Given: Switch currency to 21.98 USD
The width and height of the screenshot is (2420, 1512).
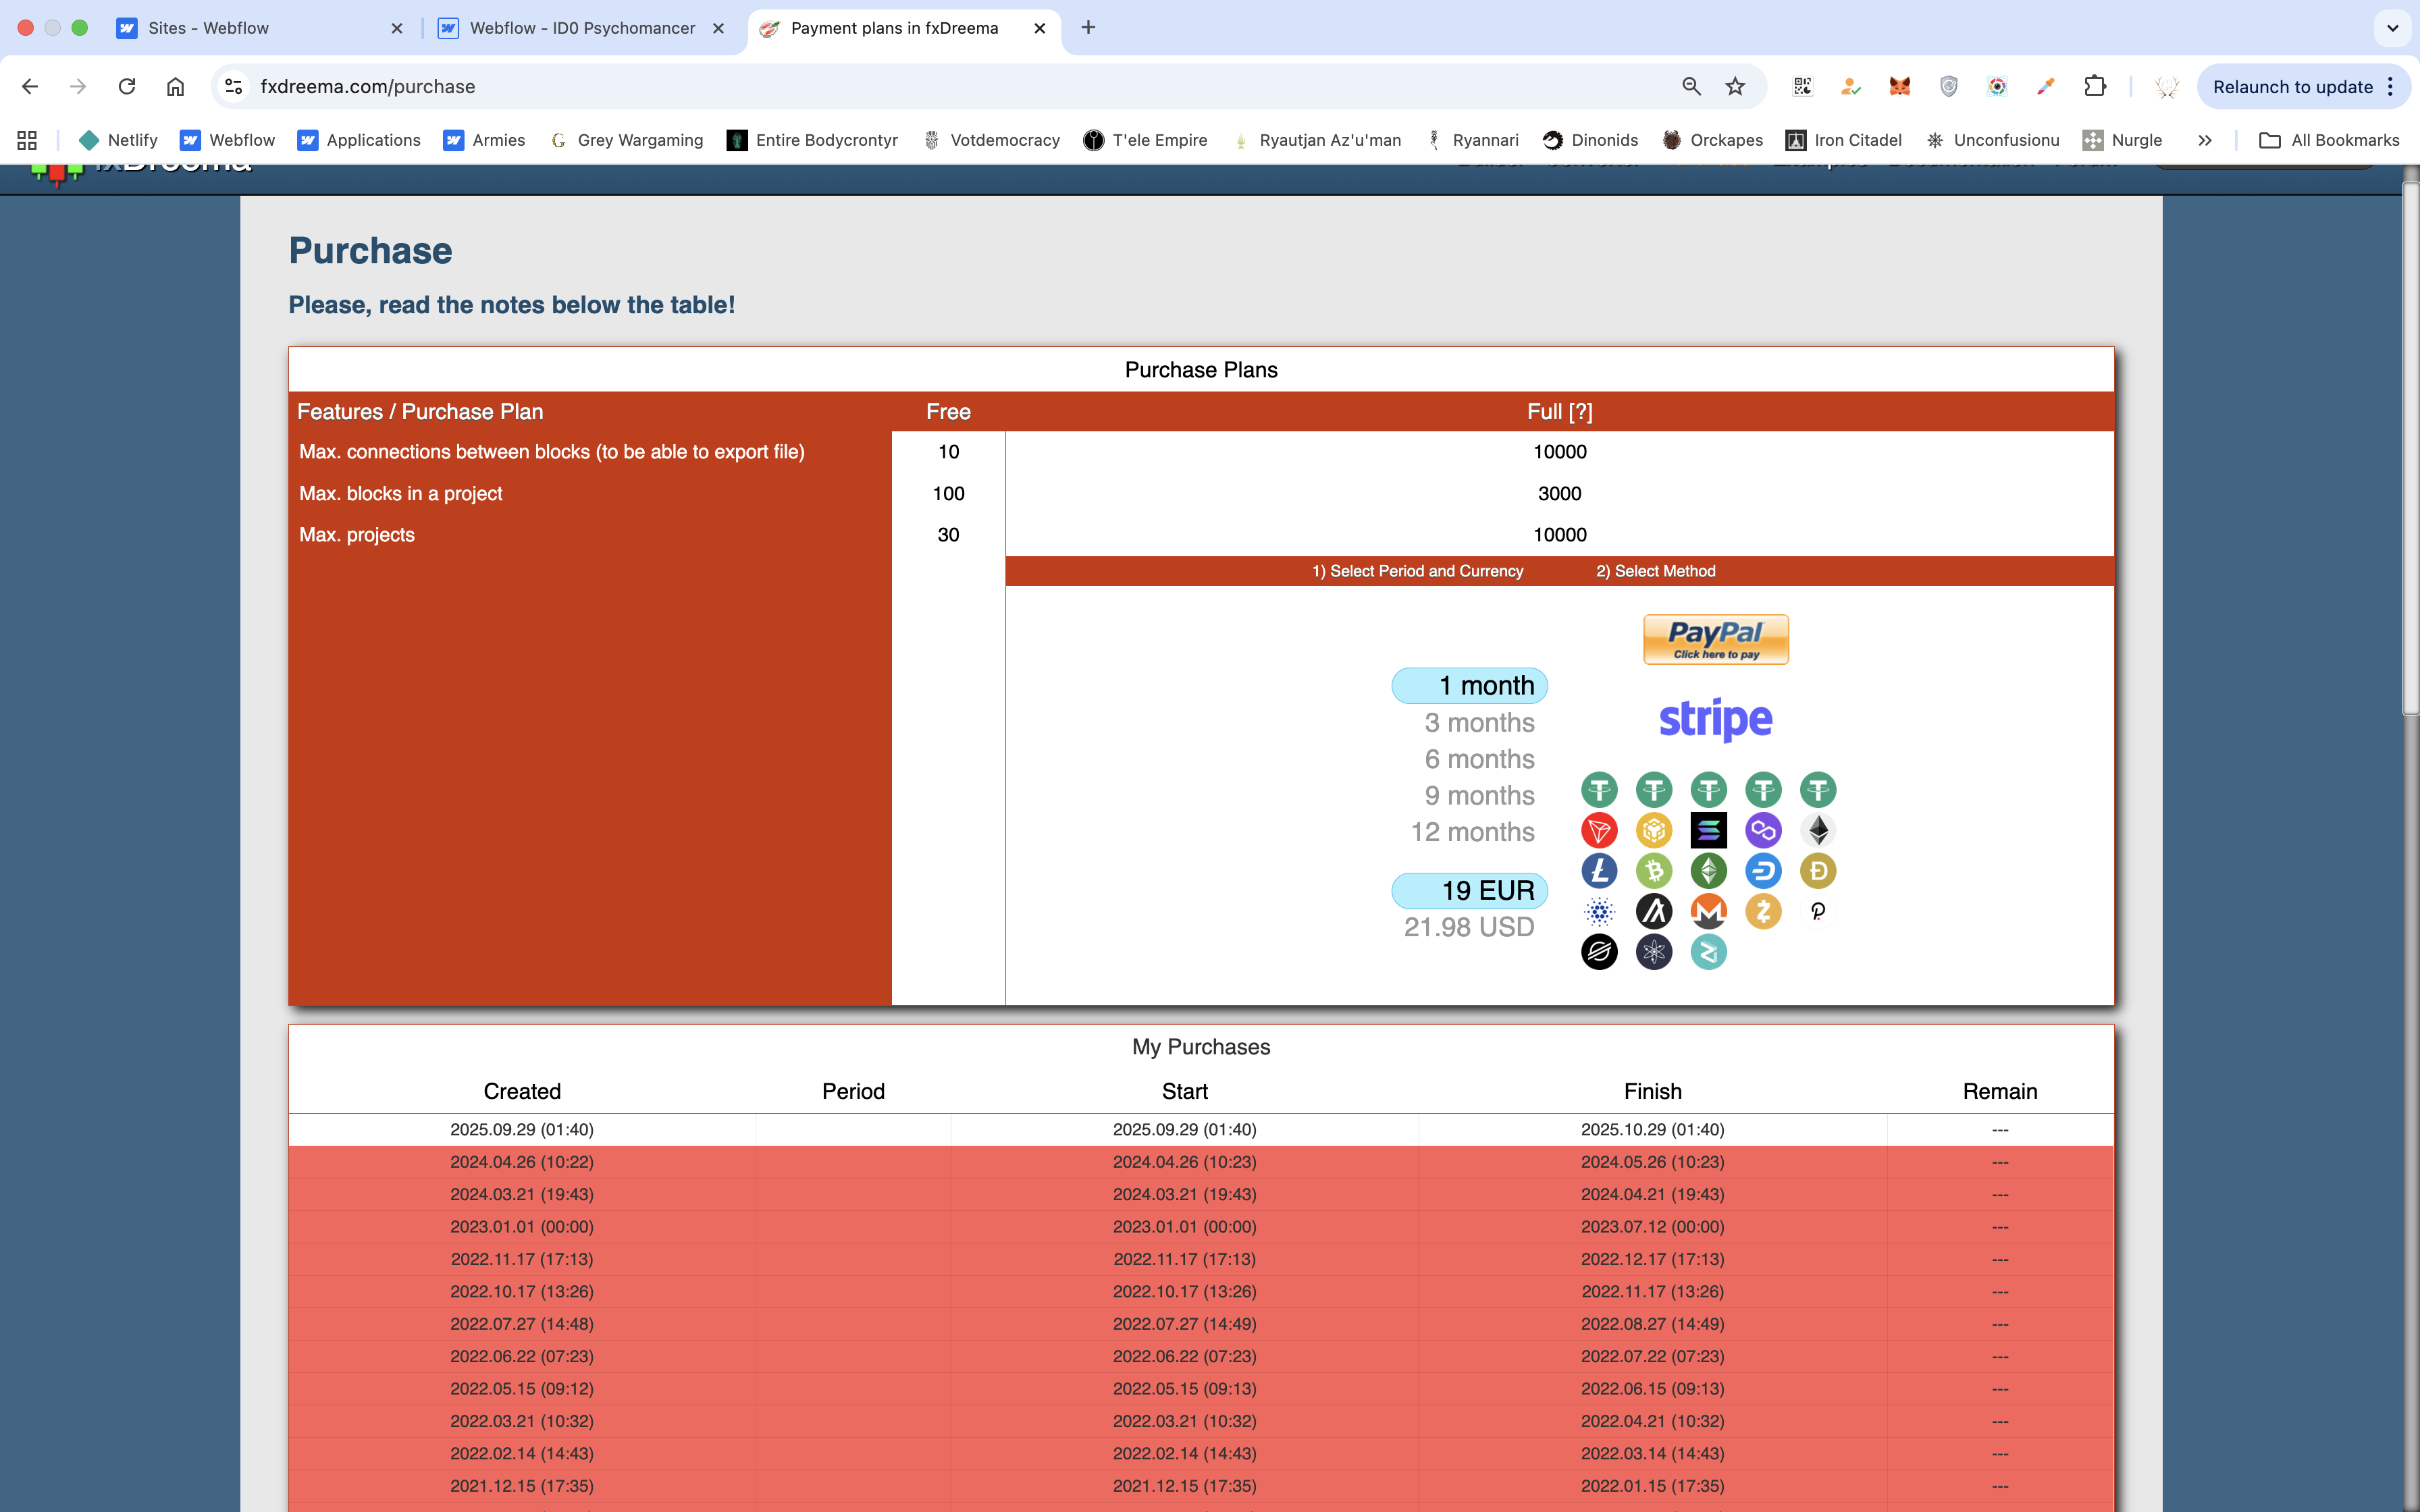Looking at the screenshot, I should [x=1468, y=927].
